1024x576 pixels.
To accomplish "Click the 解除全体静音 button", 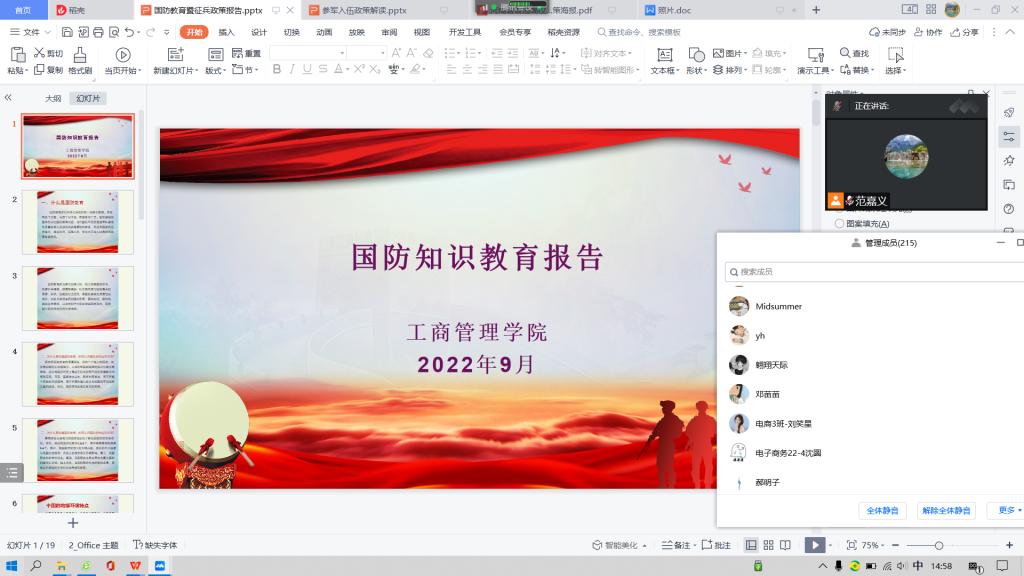I will pyautogui.click(x=946, y=511).
